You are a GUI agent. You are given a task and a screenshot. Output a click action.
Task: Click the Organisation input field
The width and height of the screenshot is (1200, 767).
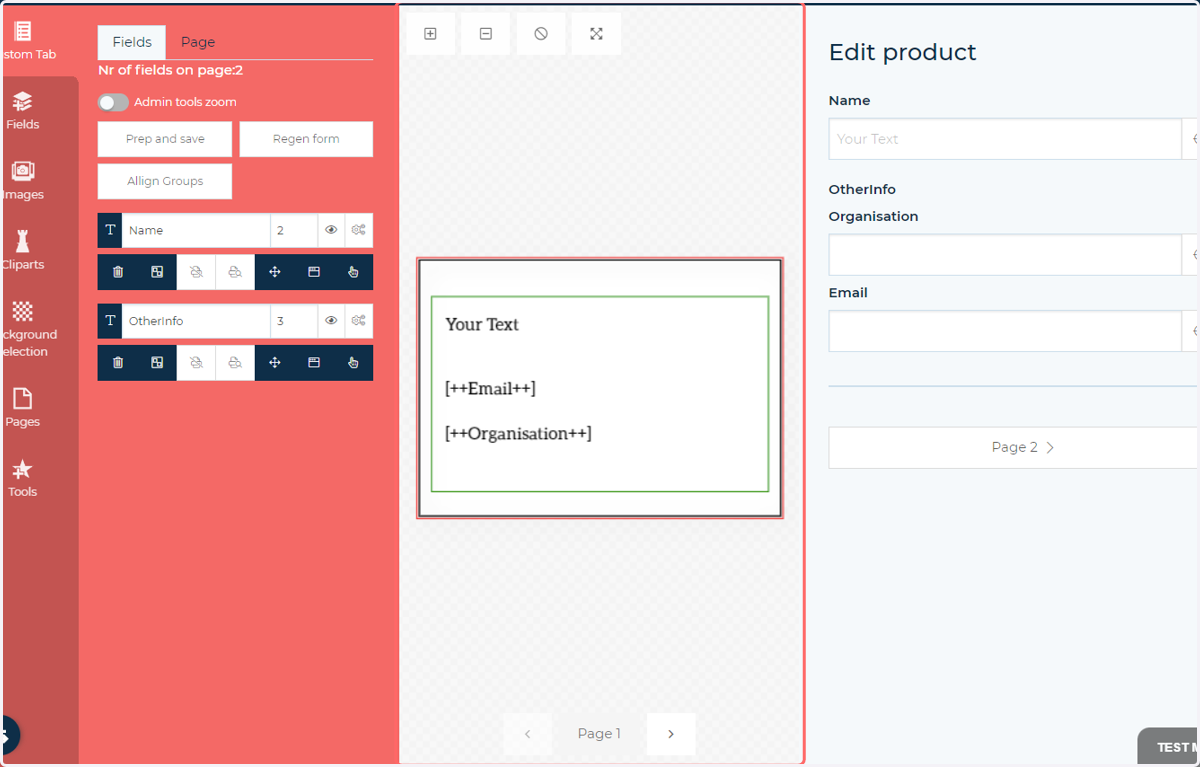click(1005, 255)
